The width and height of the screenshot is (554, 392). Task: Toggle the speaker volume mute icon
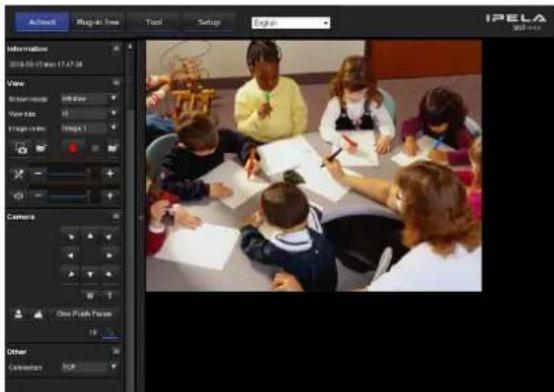tap(18, 196)
